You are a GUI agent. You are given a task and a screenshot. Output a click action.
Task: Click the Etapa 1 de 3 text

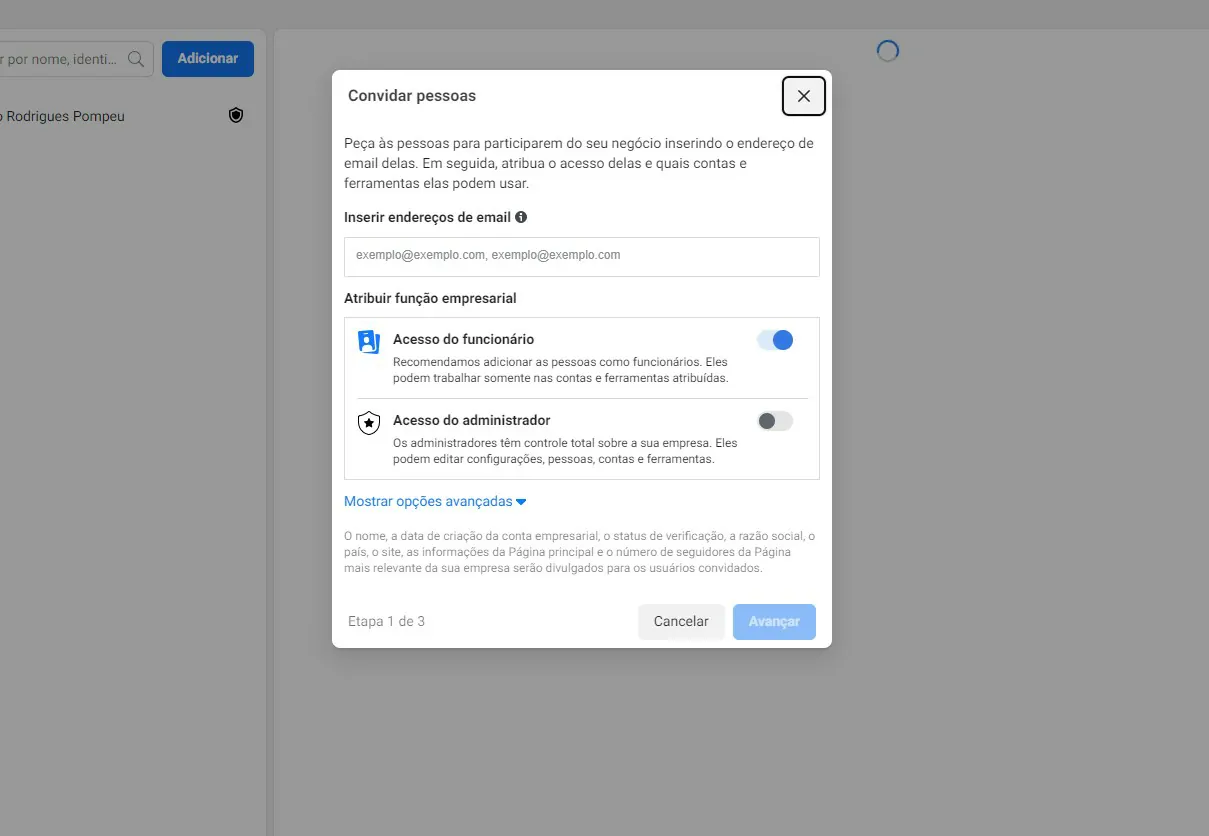click(x=386, y=622)
